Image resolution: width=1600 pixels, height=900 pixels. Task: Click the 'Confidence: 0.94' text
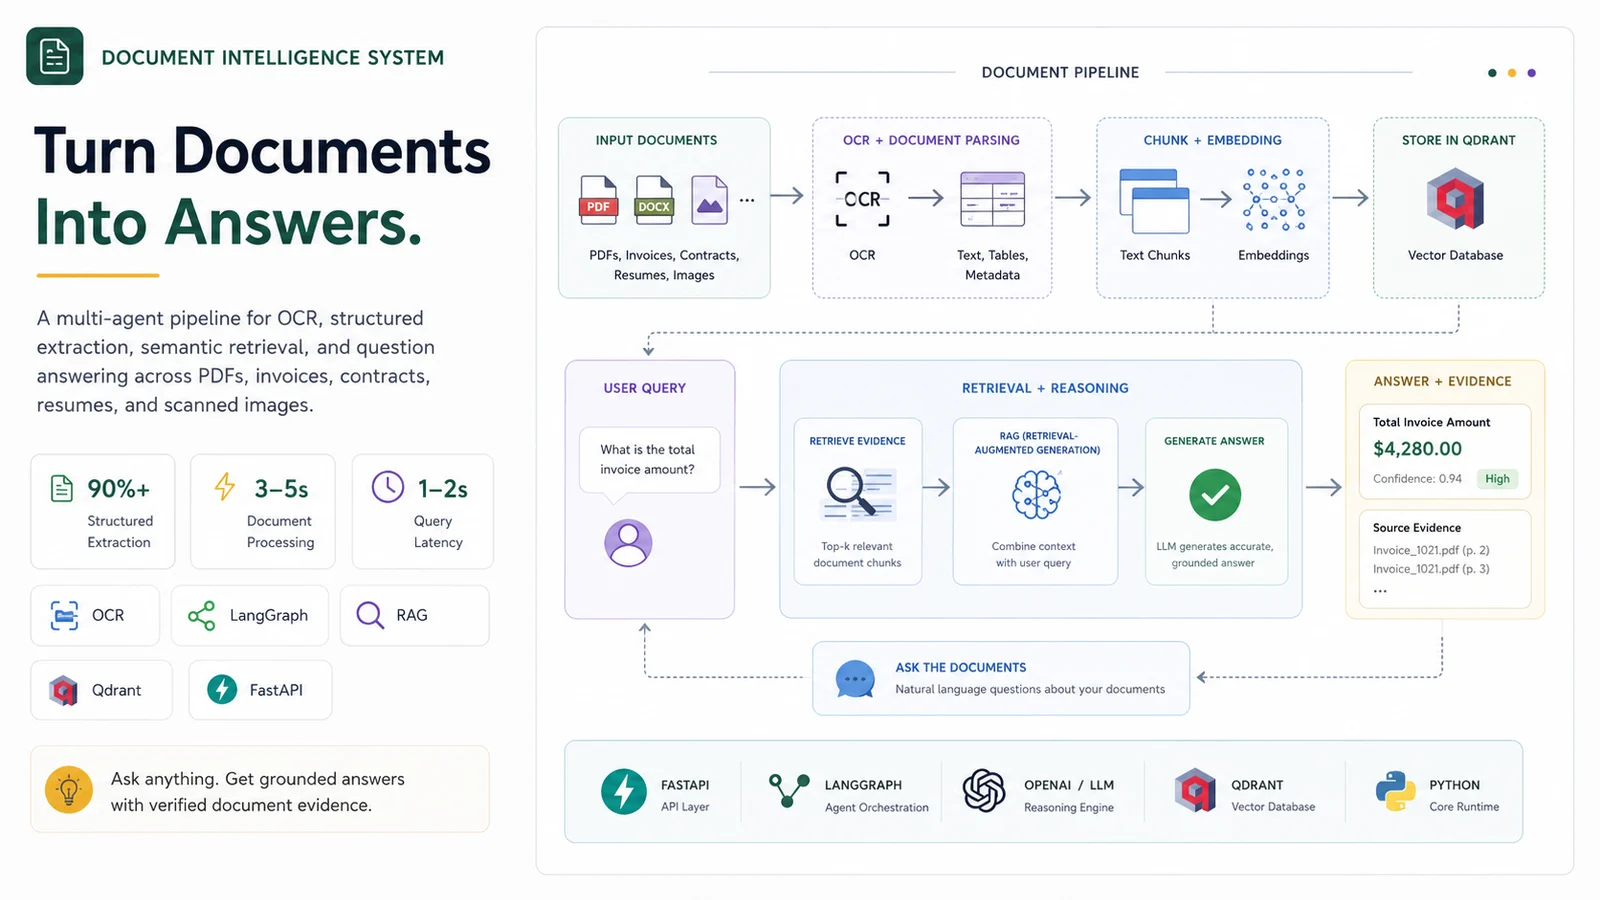1417,479
